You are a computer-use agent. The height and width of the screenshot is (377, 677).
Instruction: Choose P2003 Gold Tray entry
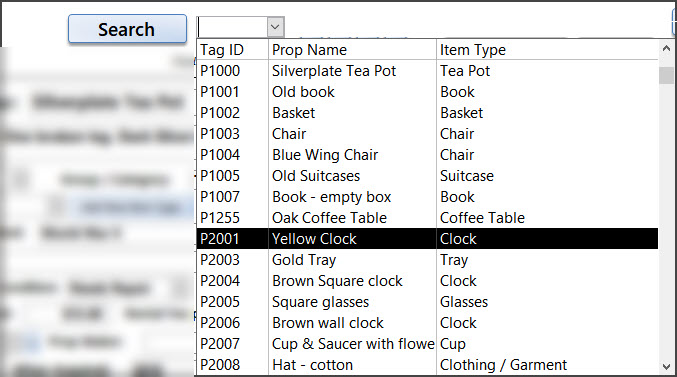coord(427,260)
